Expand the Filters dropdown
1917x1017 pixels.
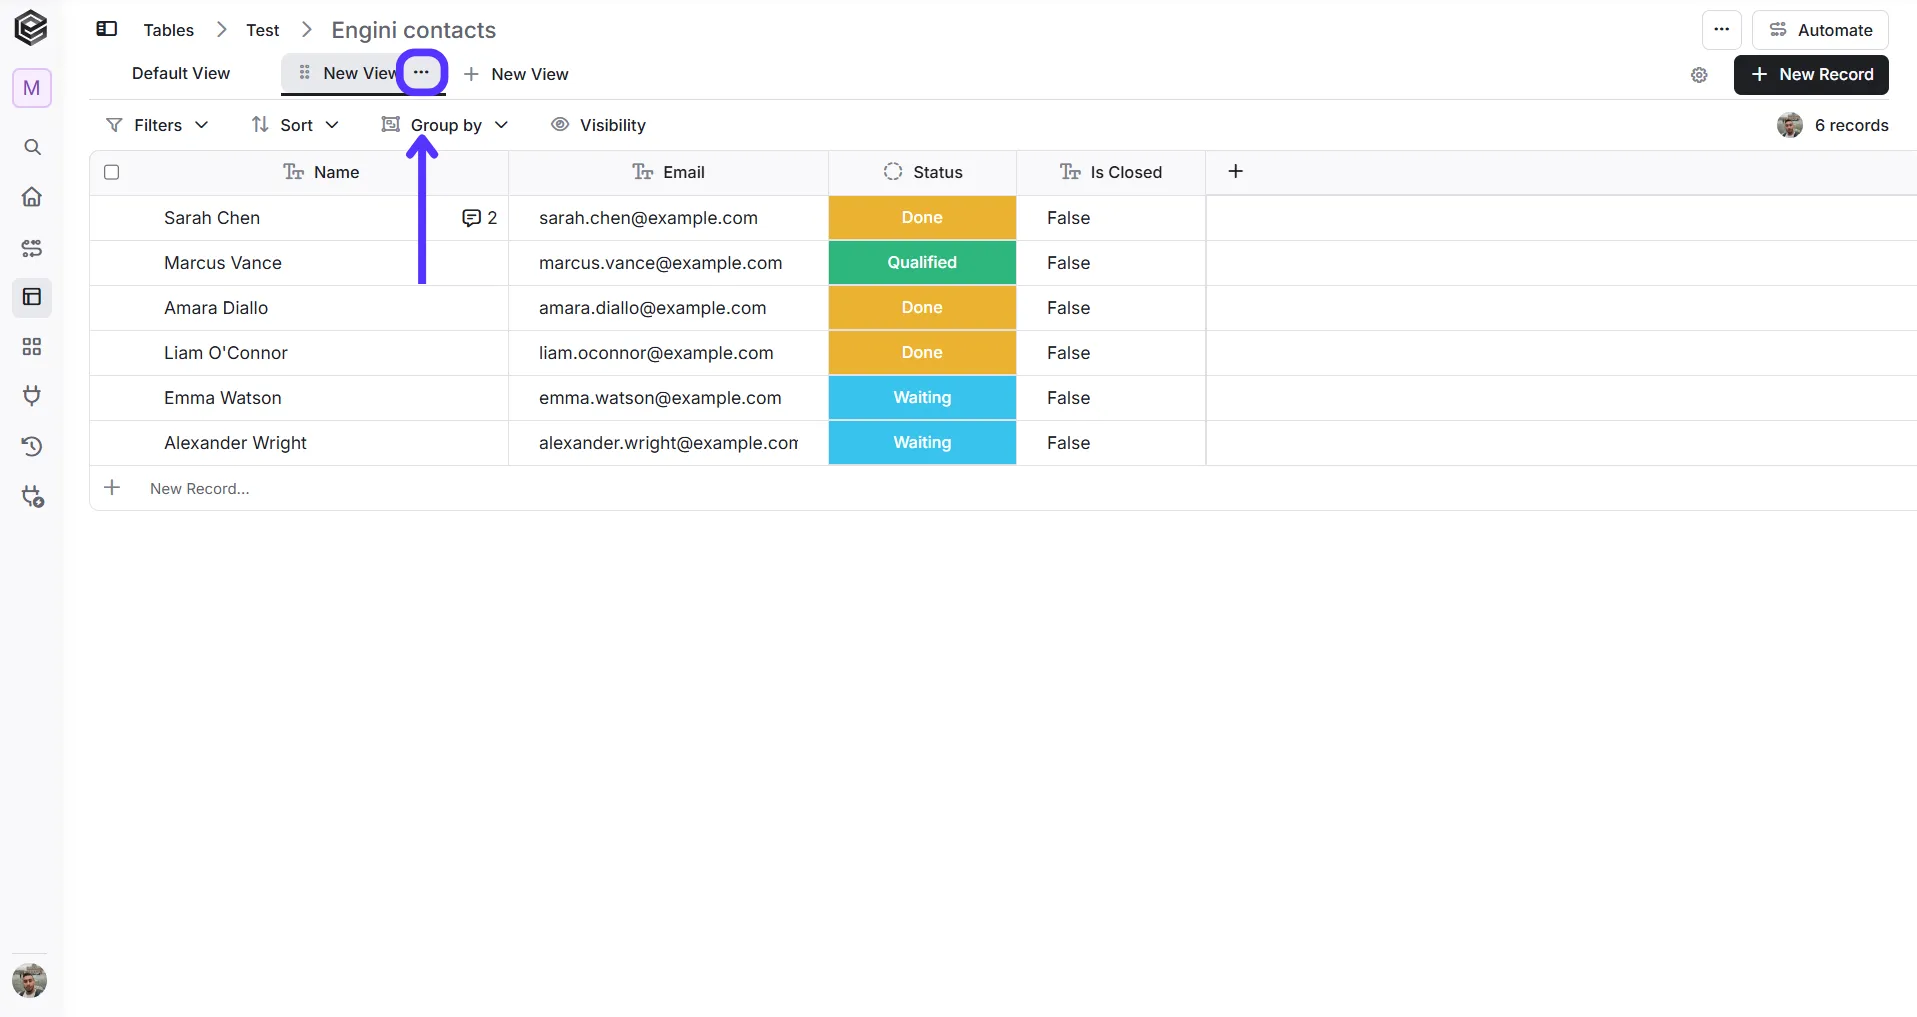click(x=157, y=125)
